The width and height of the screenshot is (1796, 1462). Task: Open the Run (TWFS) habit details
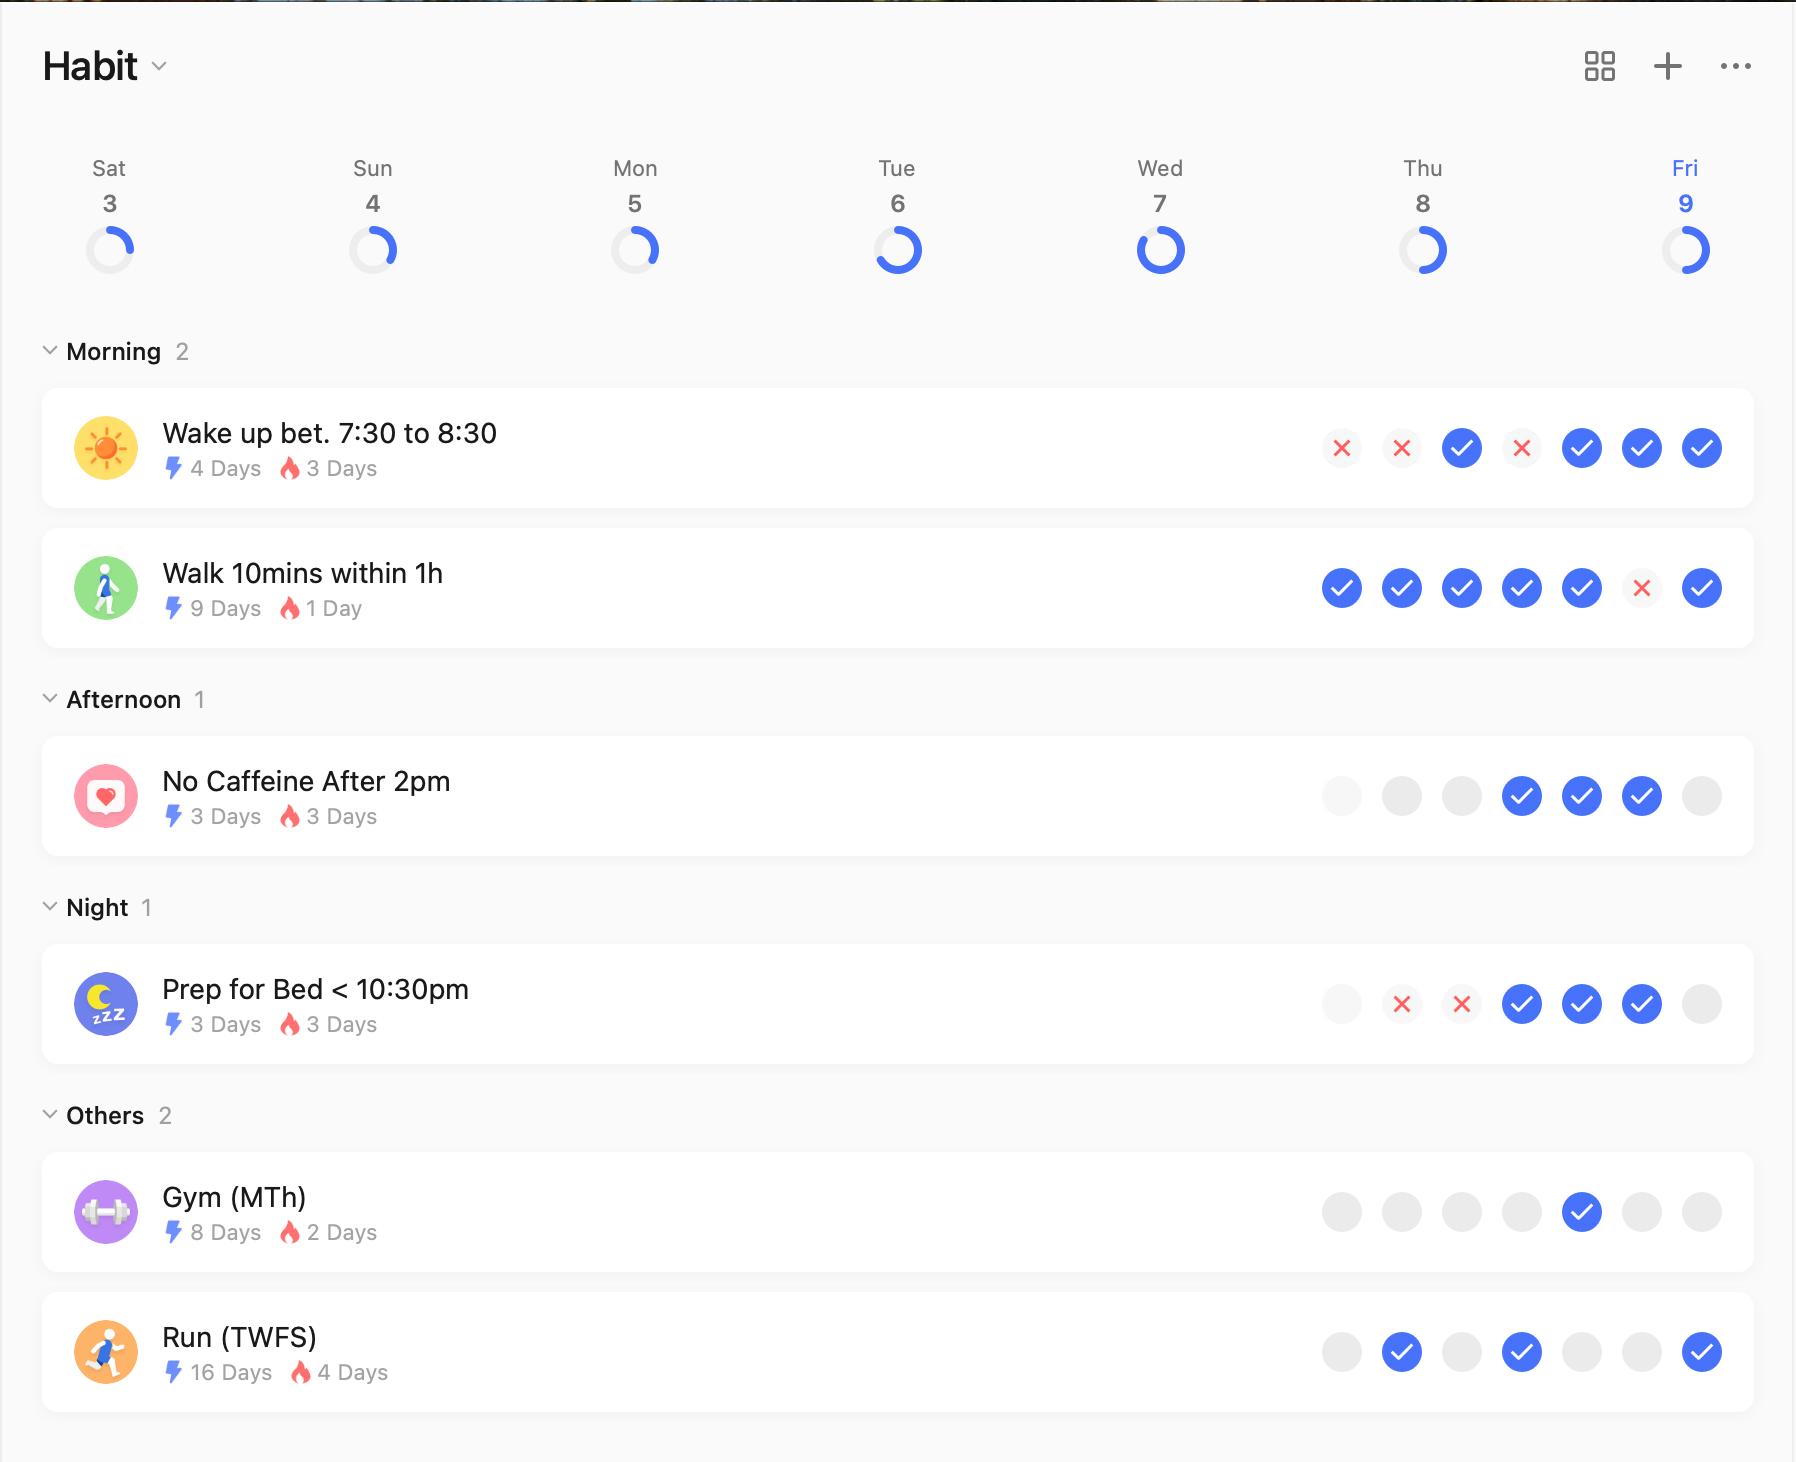click(x=240, y=1338)
